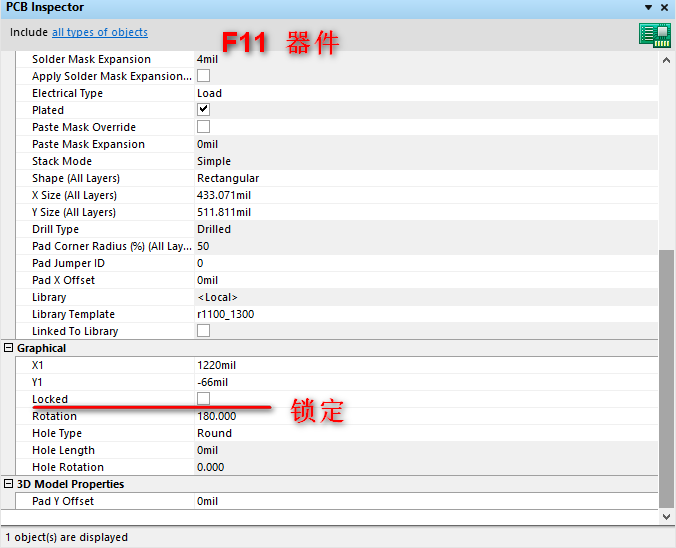Screen dimensions: 676x548
Task: Pin the PCB Inspector panel
Action: (650, 8)
